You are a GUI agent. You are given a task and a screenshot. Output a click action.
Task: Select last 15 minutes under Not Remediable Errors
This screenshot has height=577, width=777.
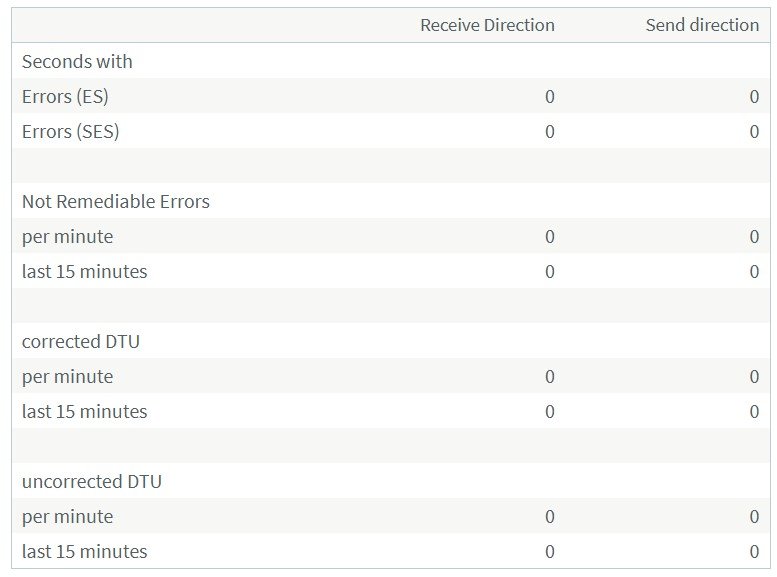click(84, 271)
